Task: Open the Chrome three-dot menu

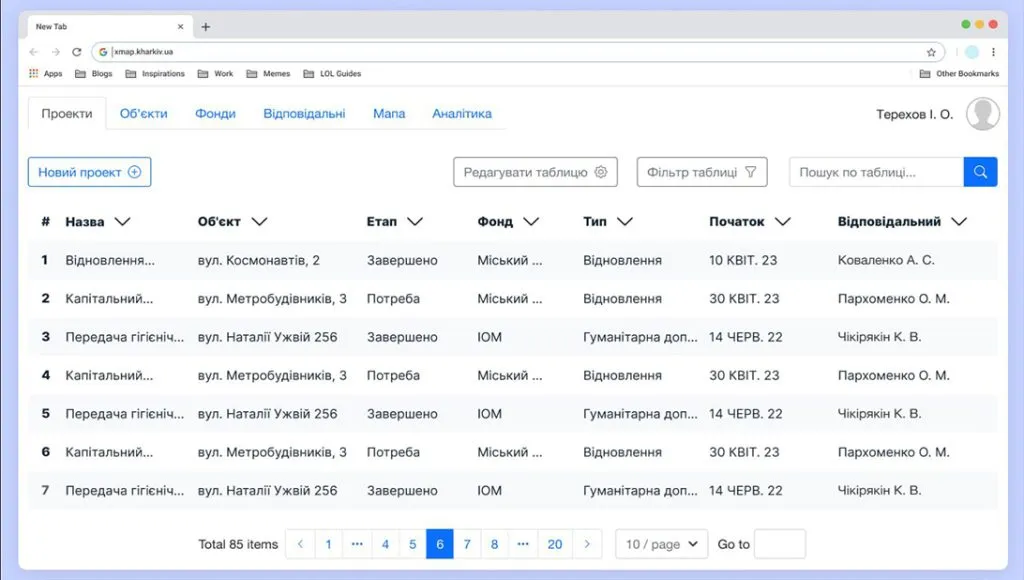Action: pos(993,52)
